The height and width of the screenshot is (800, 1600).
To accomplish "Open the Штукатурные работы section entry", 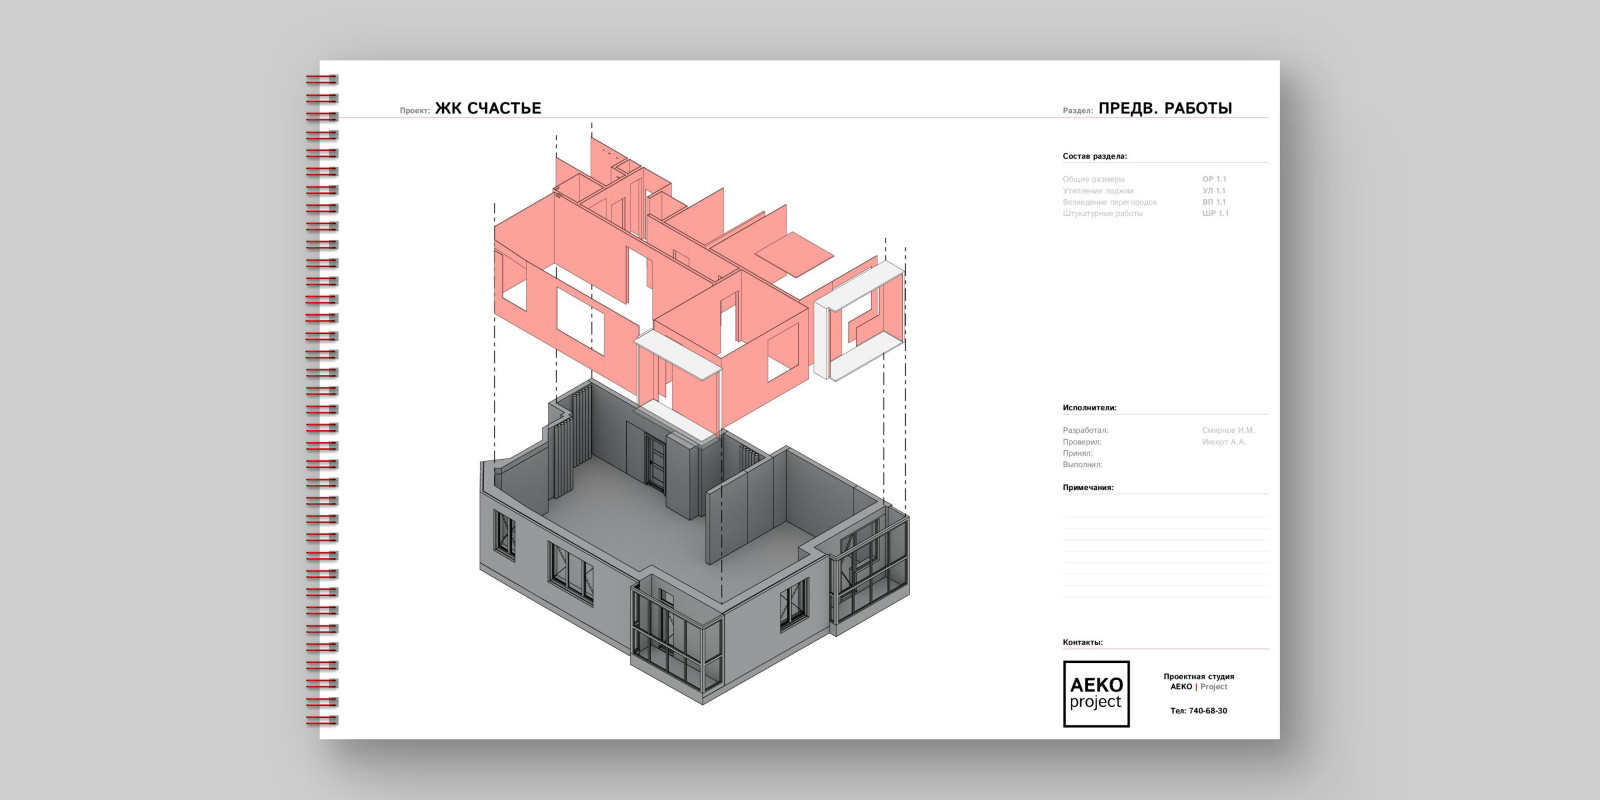I will (x=1102, y=214).
